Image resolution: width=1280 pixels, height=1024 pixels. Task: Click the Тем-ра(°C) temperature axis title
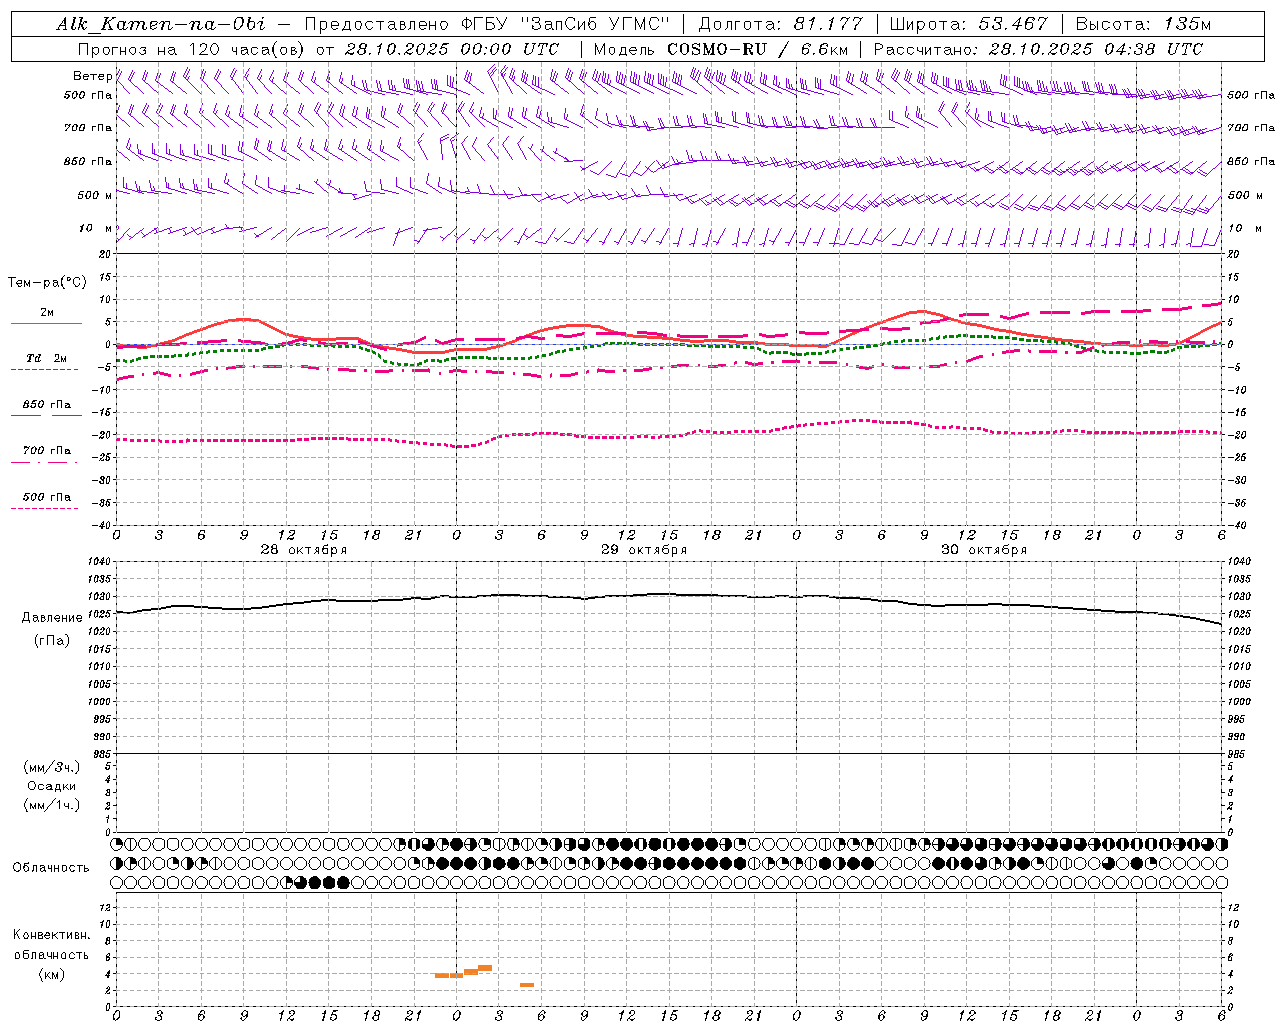(47, 283)
